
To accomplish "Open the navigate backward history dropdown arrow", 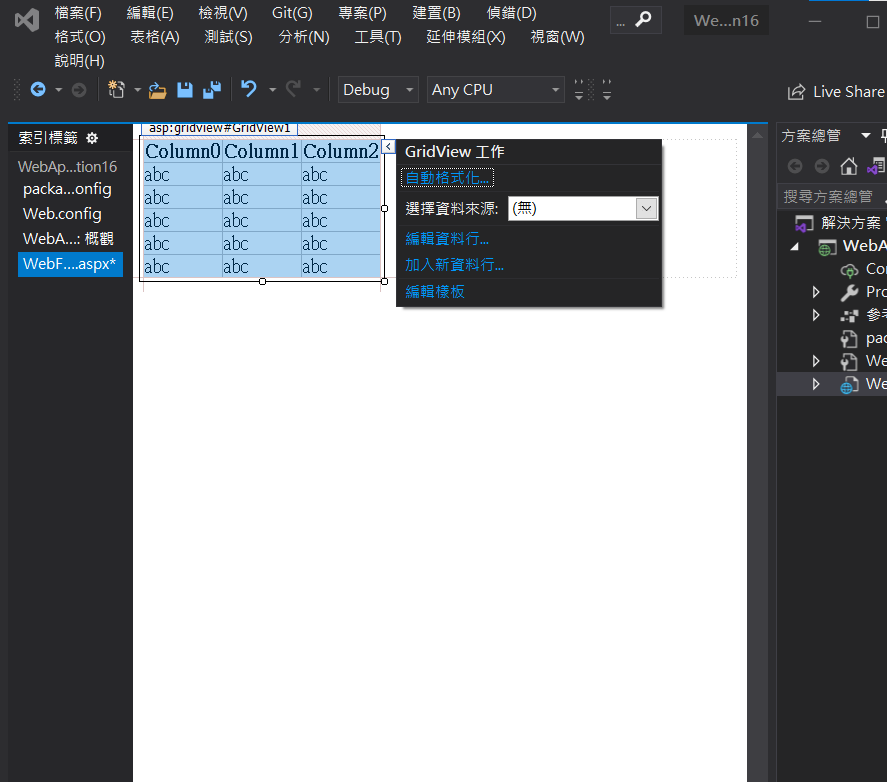I will click(x=58, y=90).
